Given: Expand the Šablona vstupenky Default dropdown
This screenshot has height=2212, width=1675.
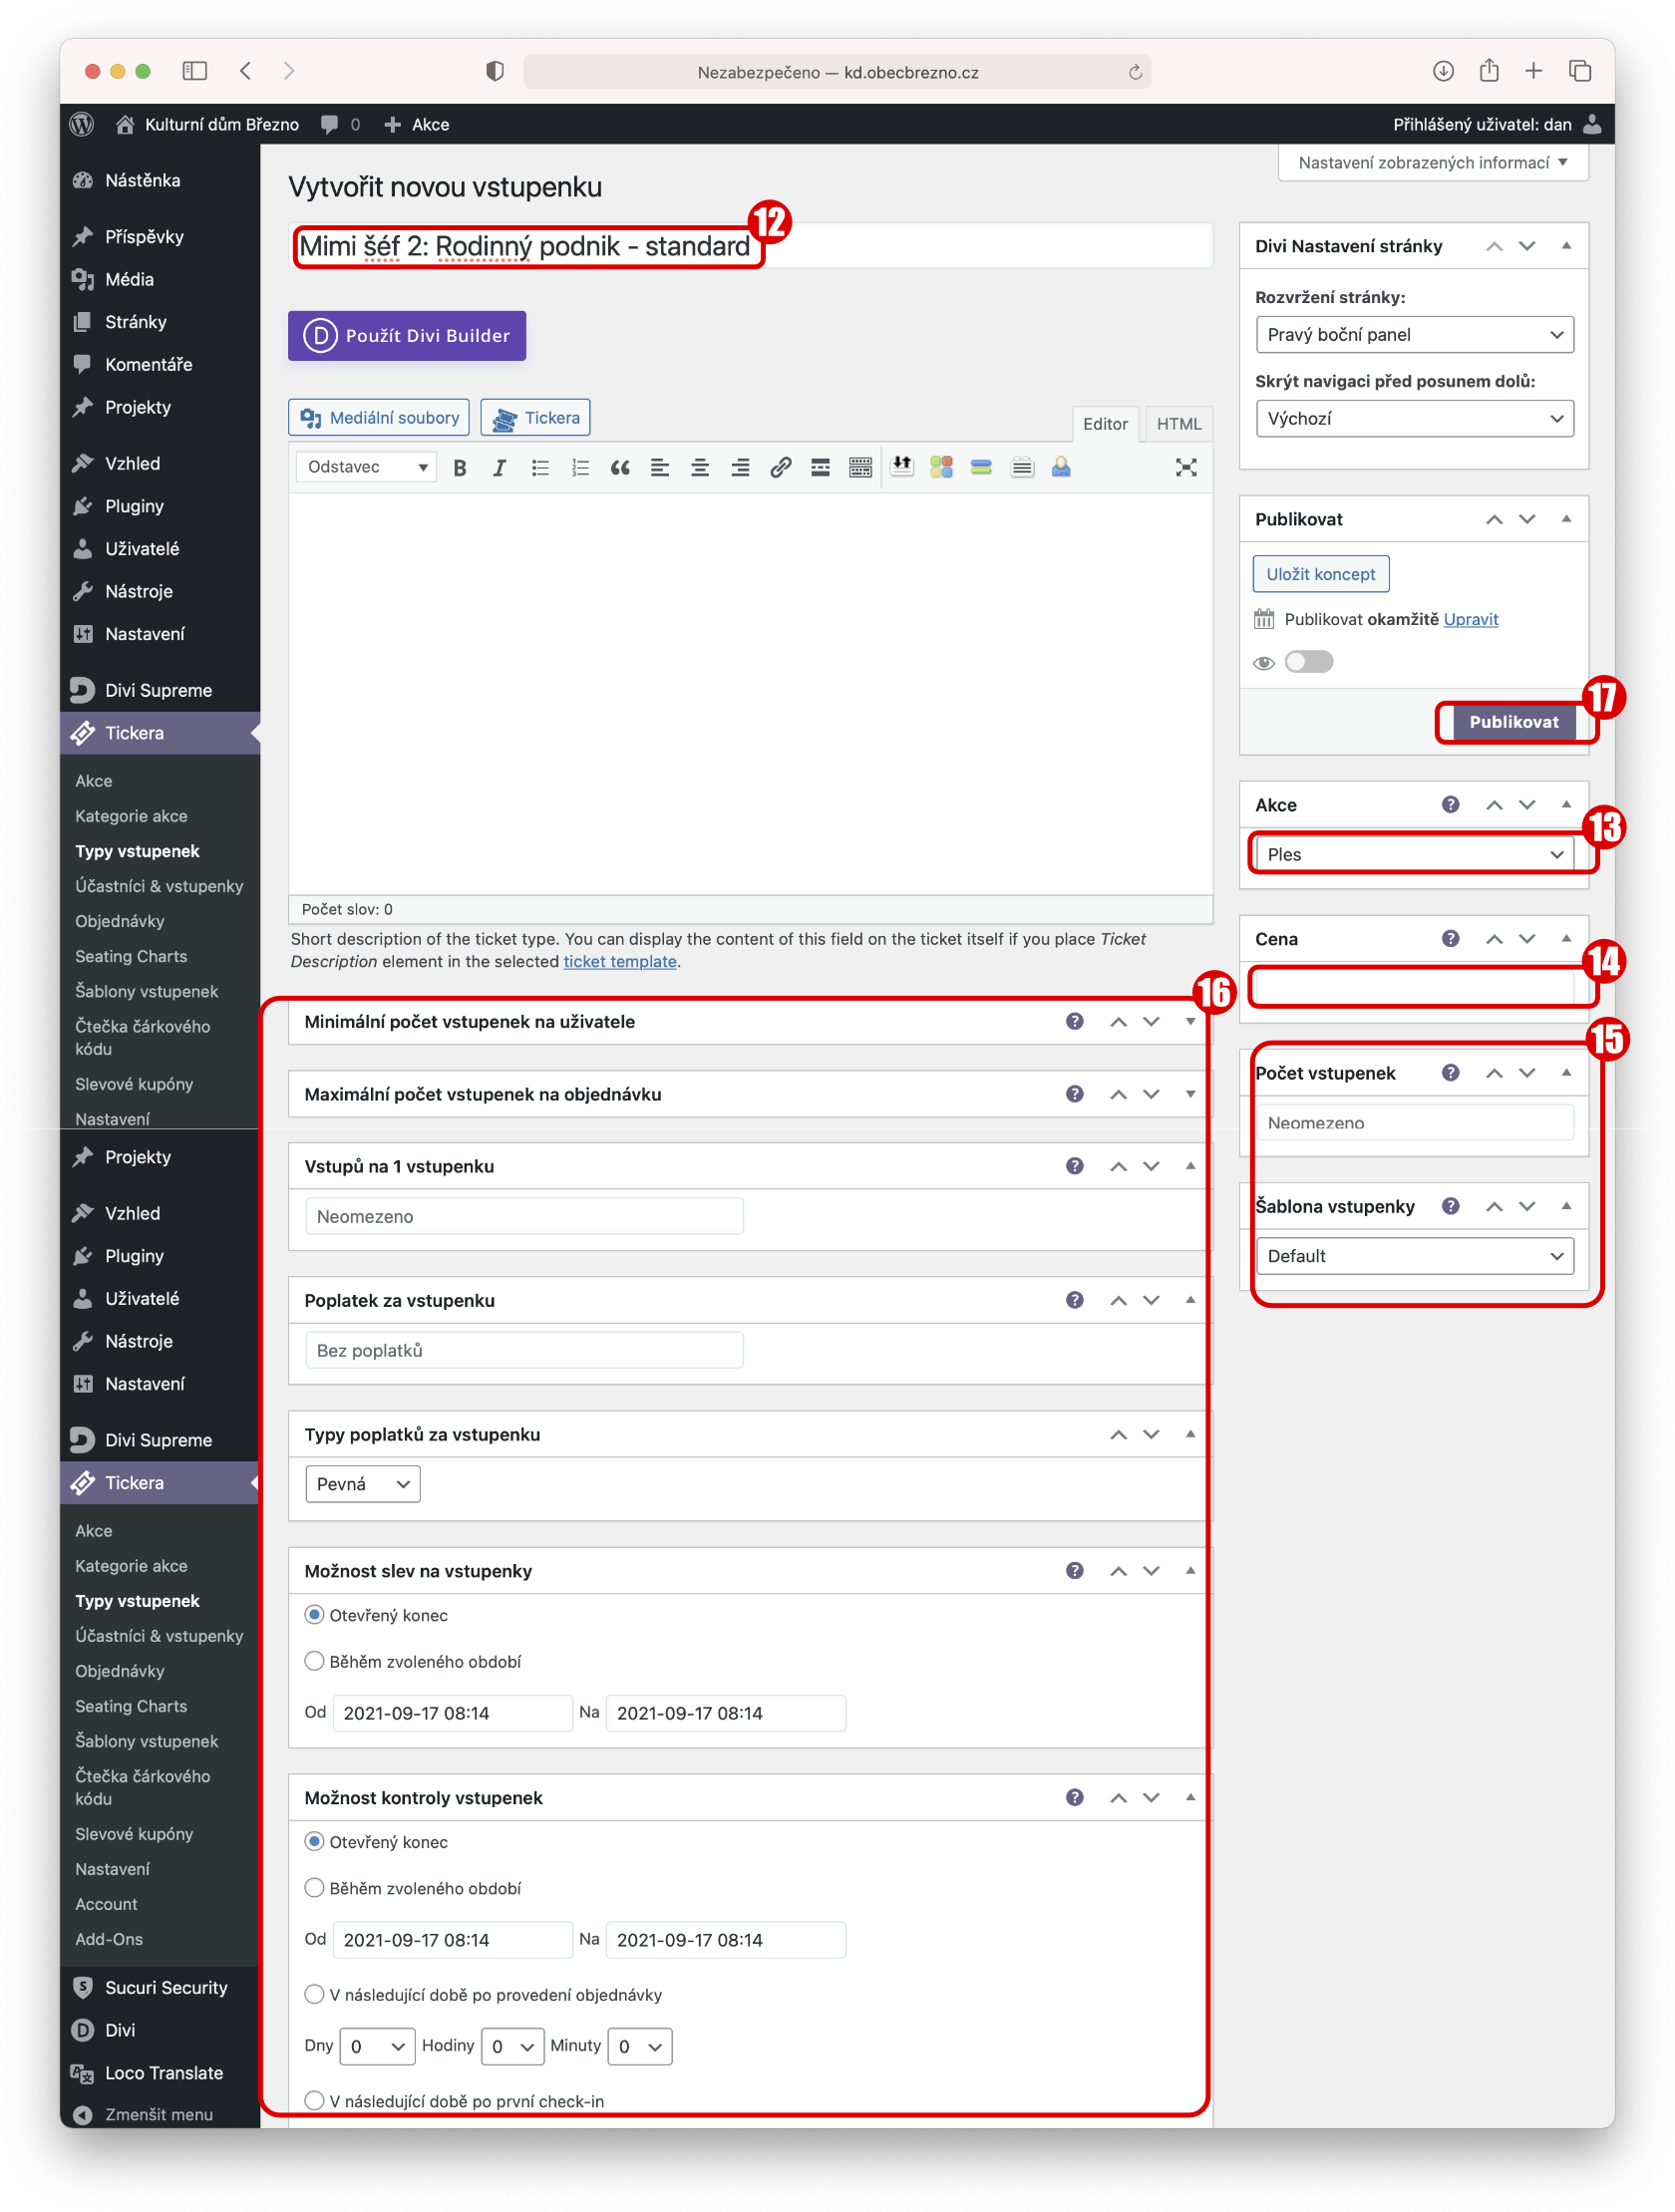Looking at the screenshot, I should coord(1413,1256).
